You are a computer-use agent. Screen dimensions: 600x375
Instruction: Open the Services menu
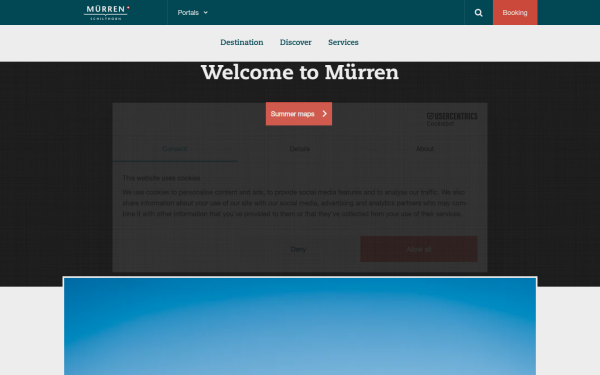point(343,42)
